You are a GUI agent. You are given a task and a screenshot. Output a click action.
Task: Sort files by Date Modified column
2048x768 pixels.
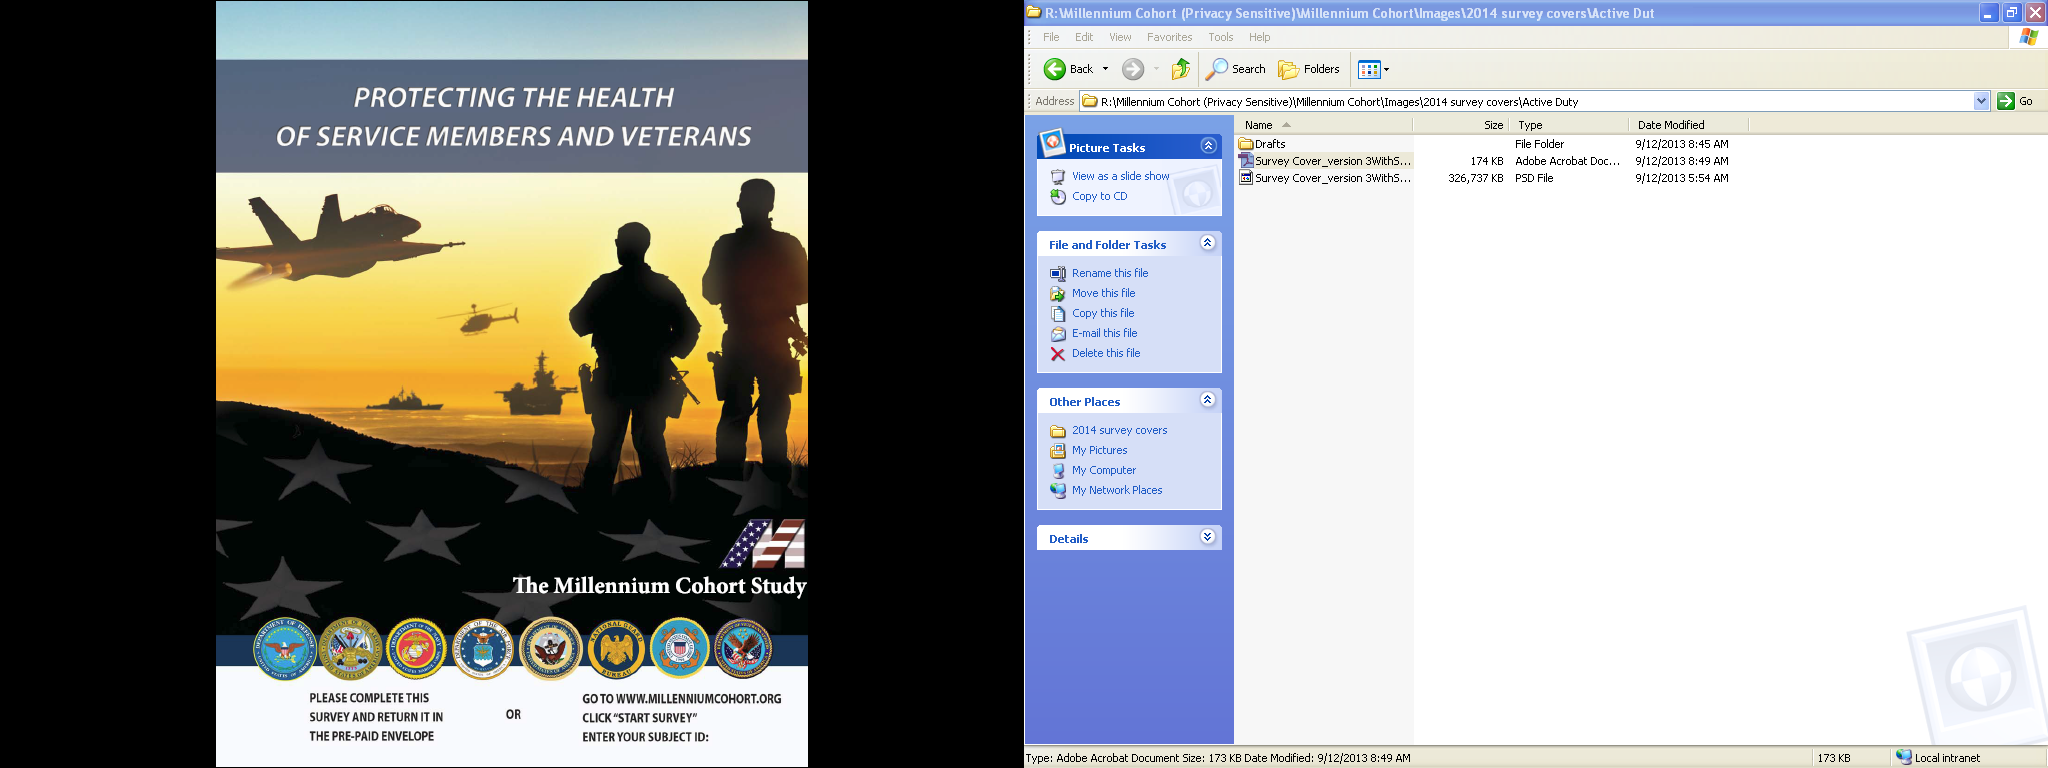click(1670, 125)
